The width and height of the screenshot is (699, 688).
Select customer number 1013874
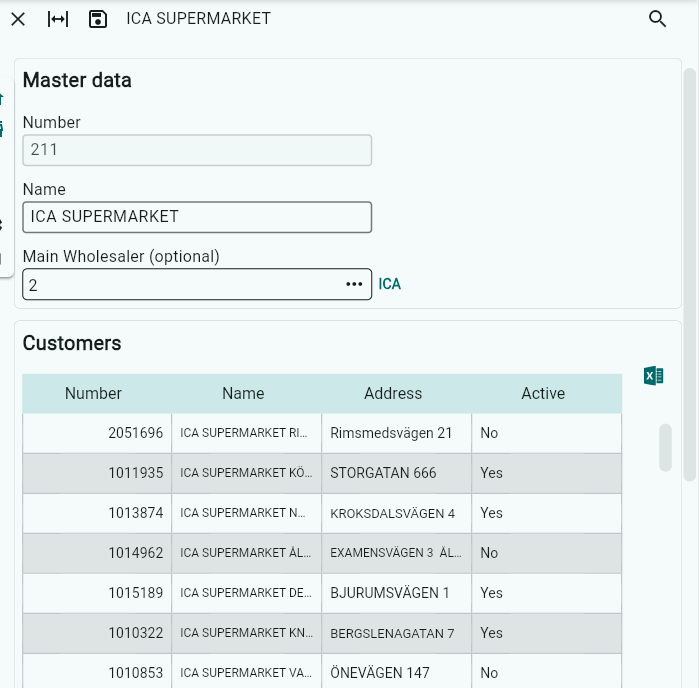pyautogui.click(x=136, y=513)
